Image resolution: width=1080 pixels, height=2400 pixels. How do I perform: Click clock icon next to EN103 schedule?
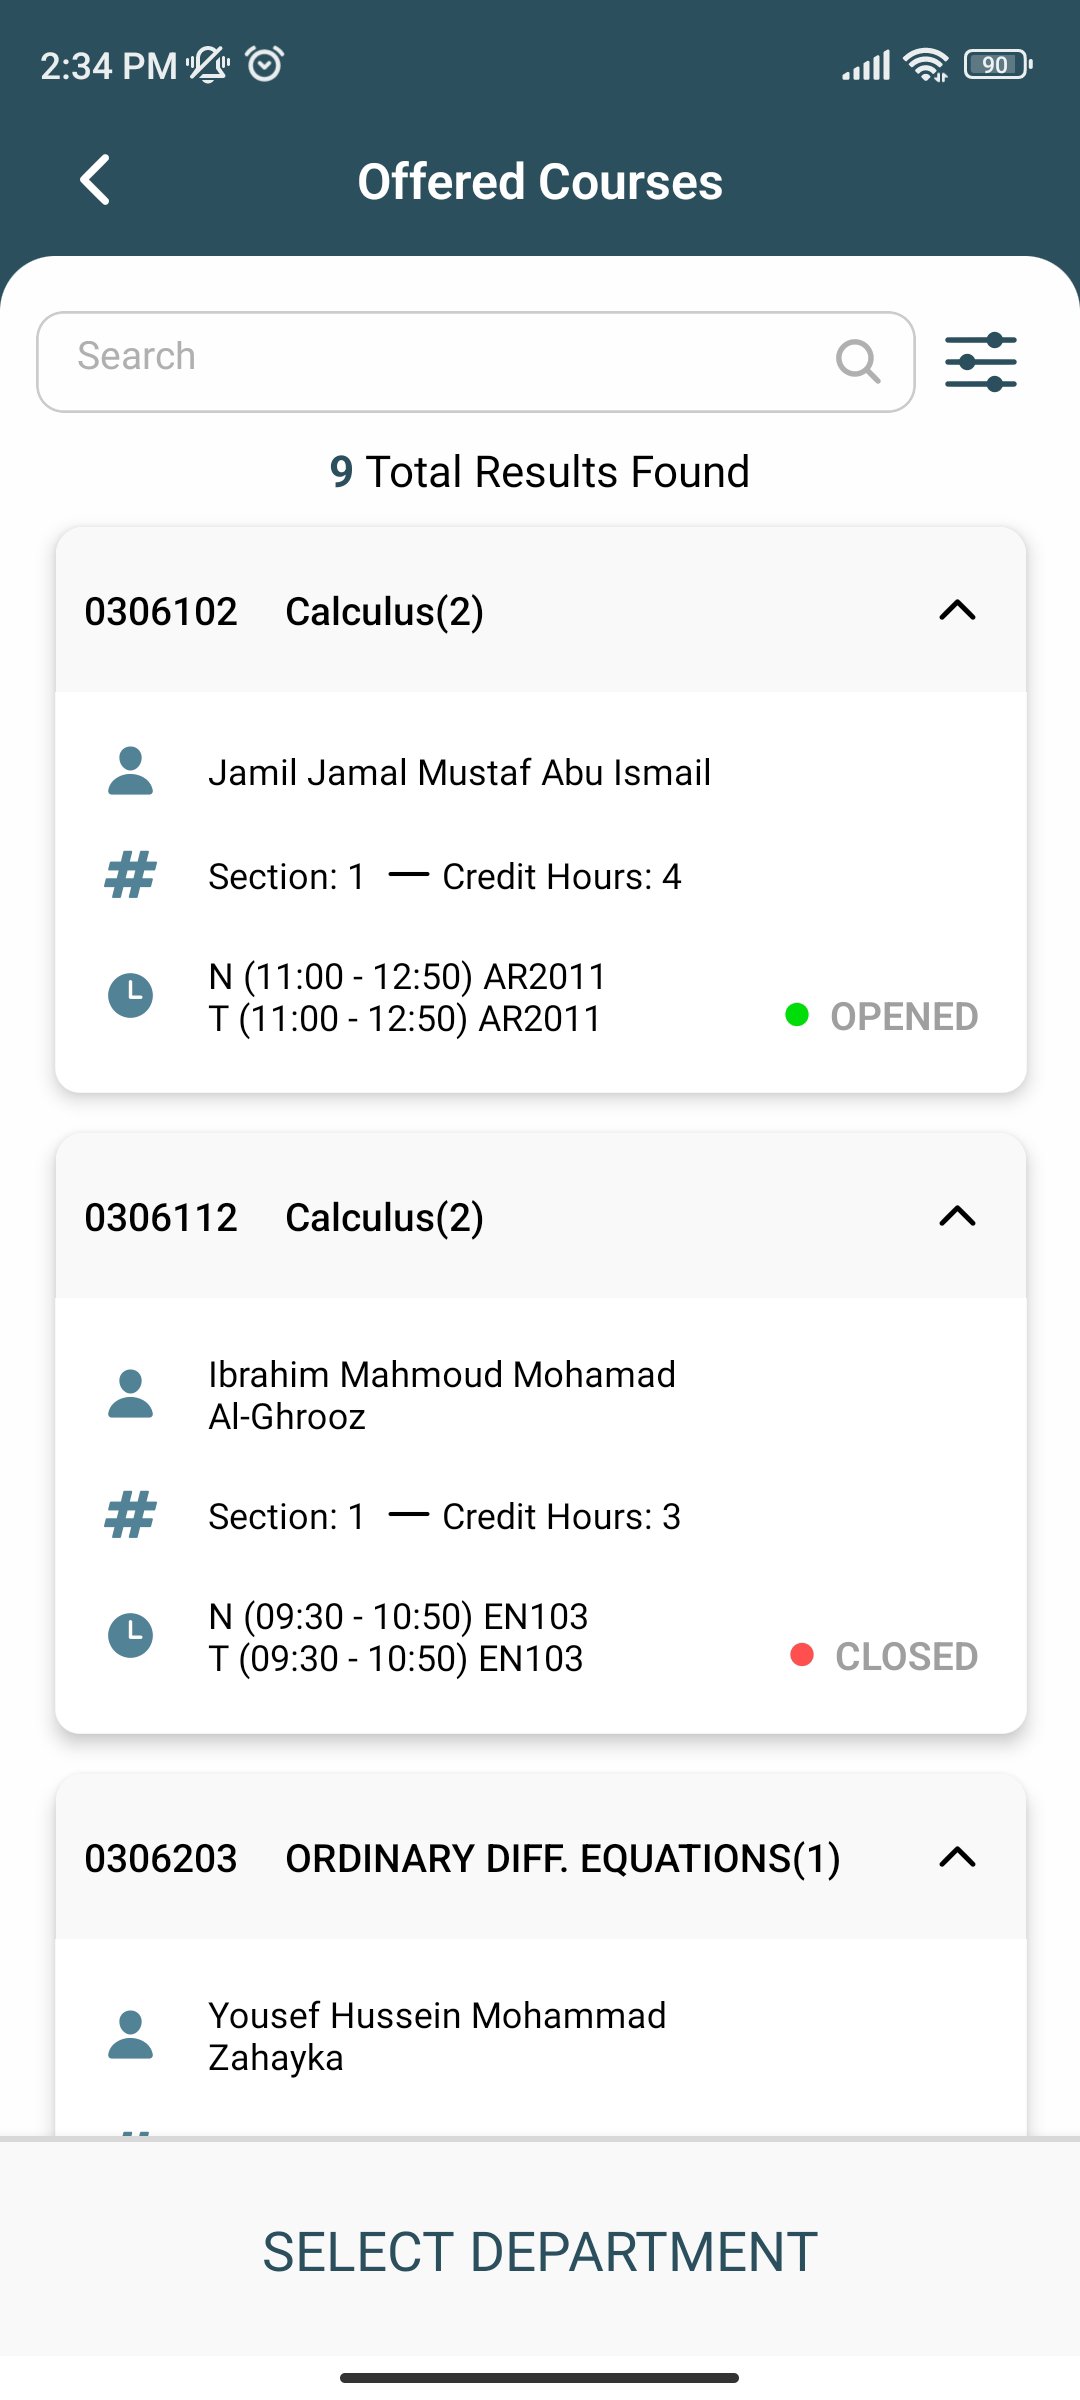(x=130, y=1636)
